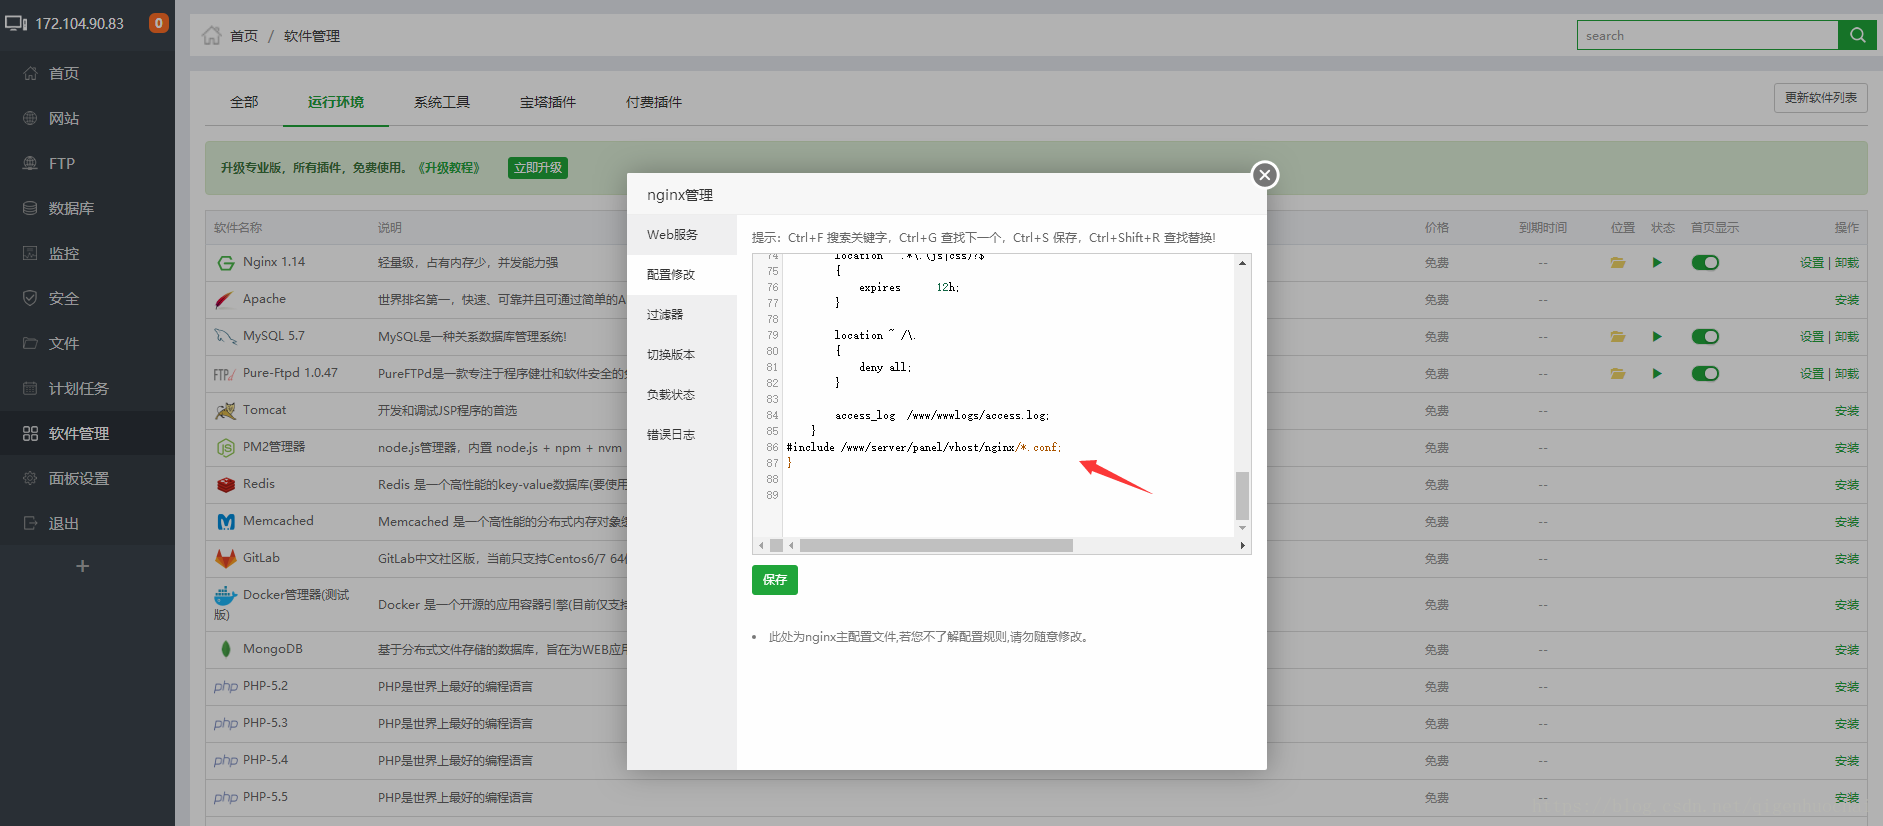Click the home icon in breadcrumb

211,35
